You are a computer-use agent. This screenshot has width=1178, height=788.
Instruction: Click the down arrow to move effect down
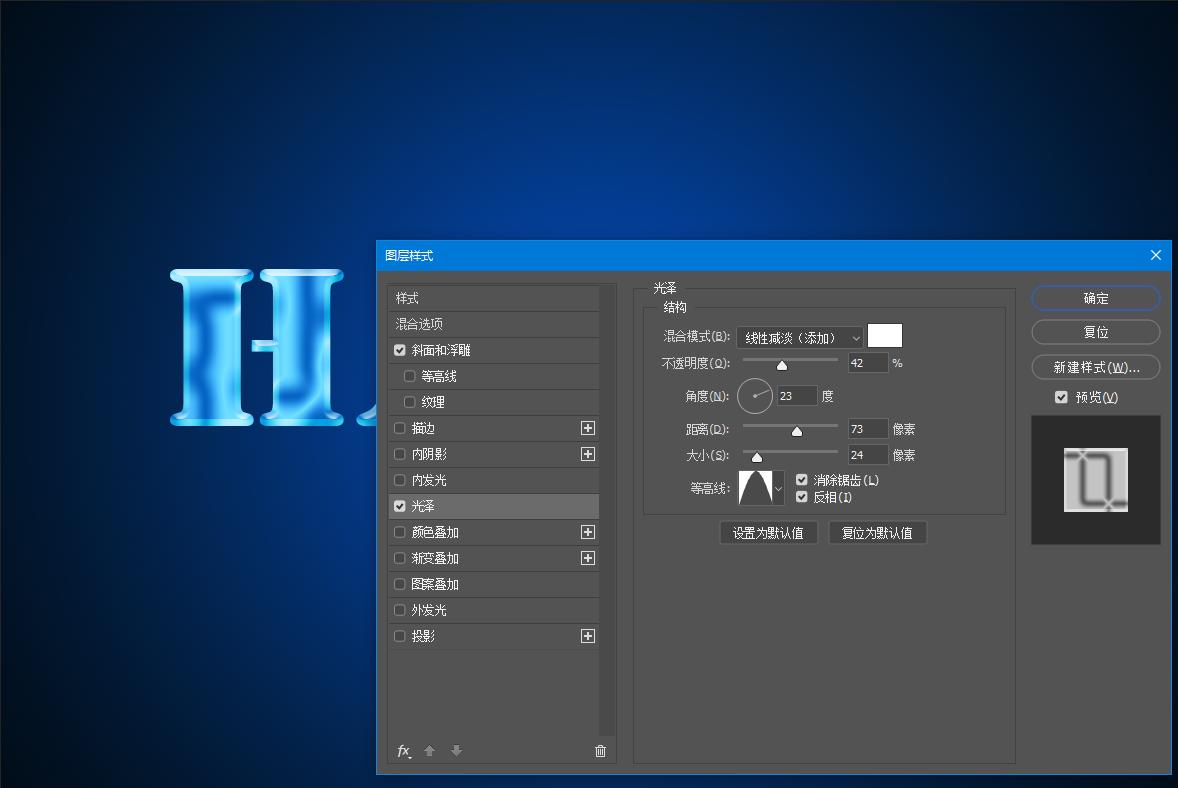(456, 751)
